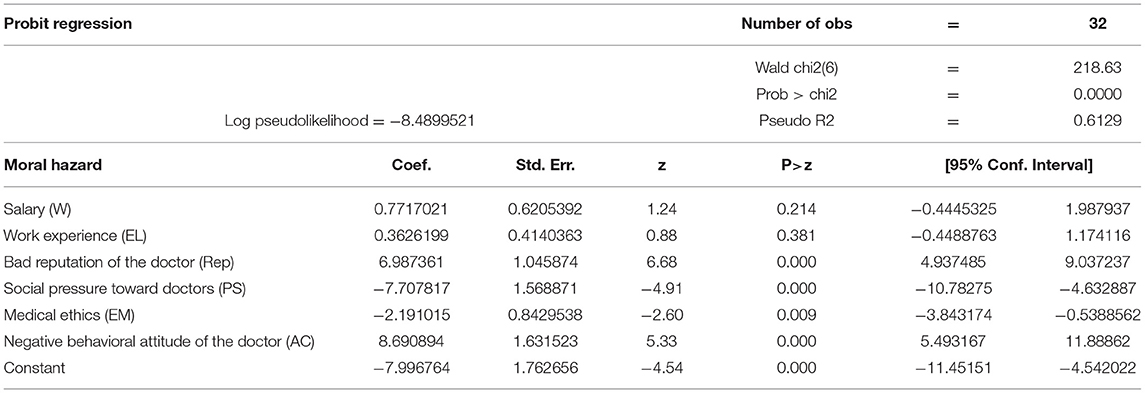Select the Coef. column header

pyautogui.click(x=412, y=166)
